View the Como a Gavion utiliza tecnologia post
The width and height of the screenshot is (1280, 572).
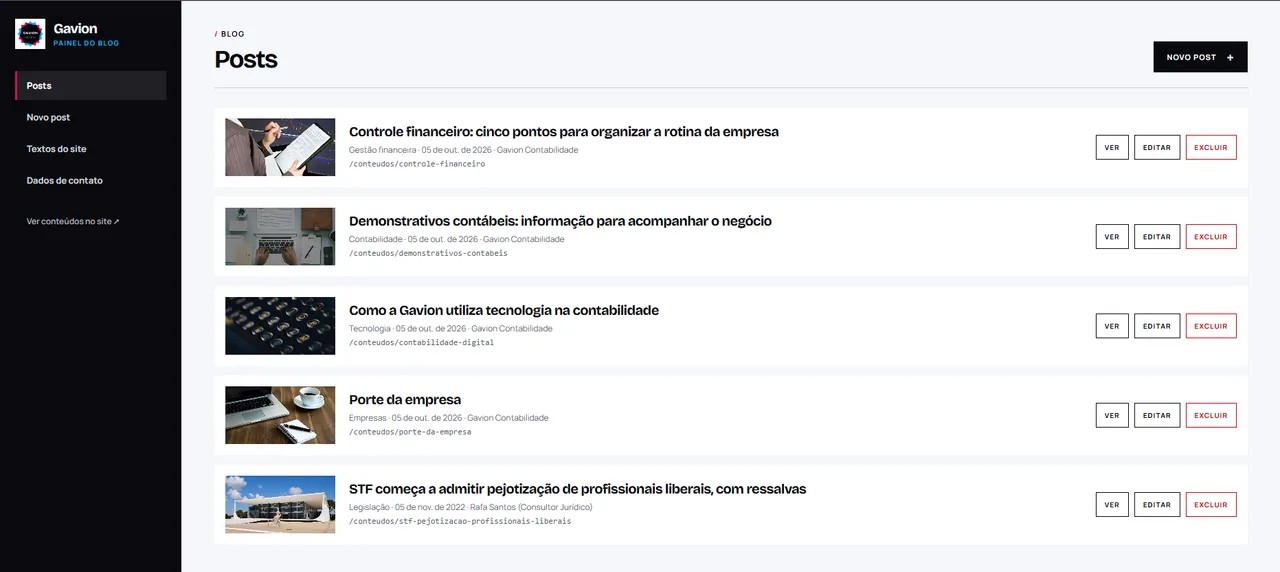click(x=1112, y=326)
